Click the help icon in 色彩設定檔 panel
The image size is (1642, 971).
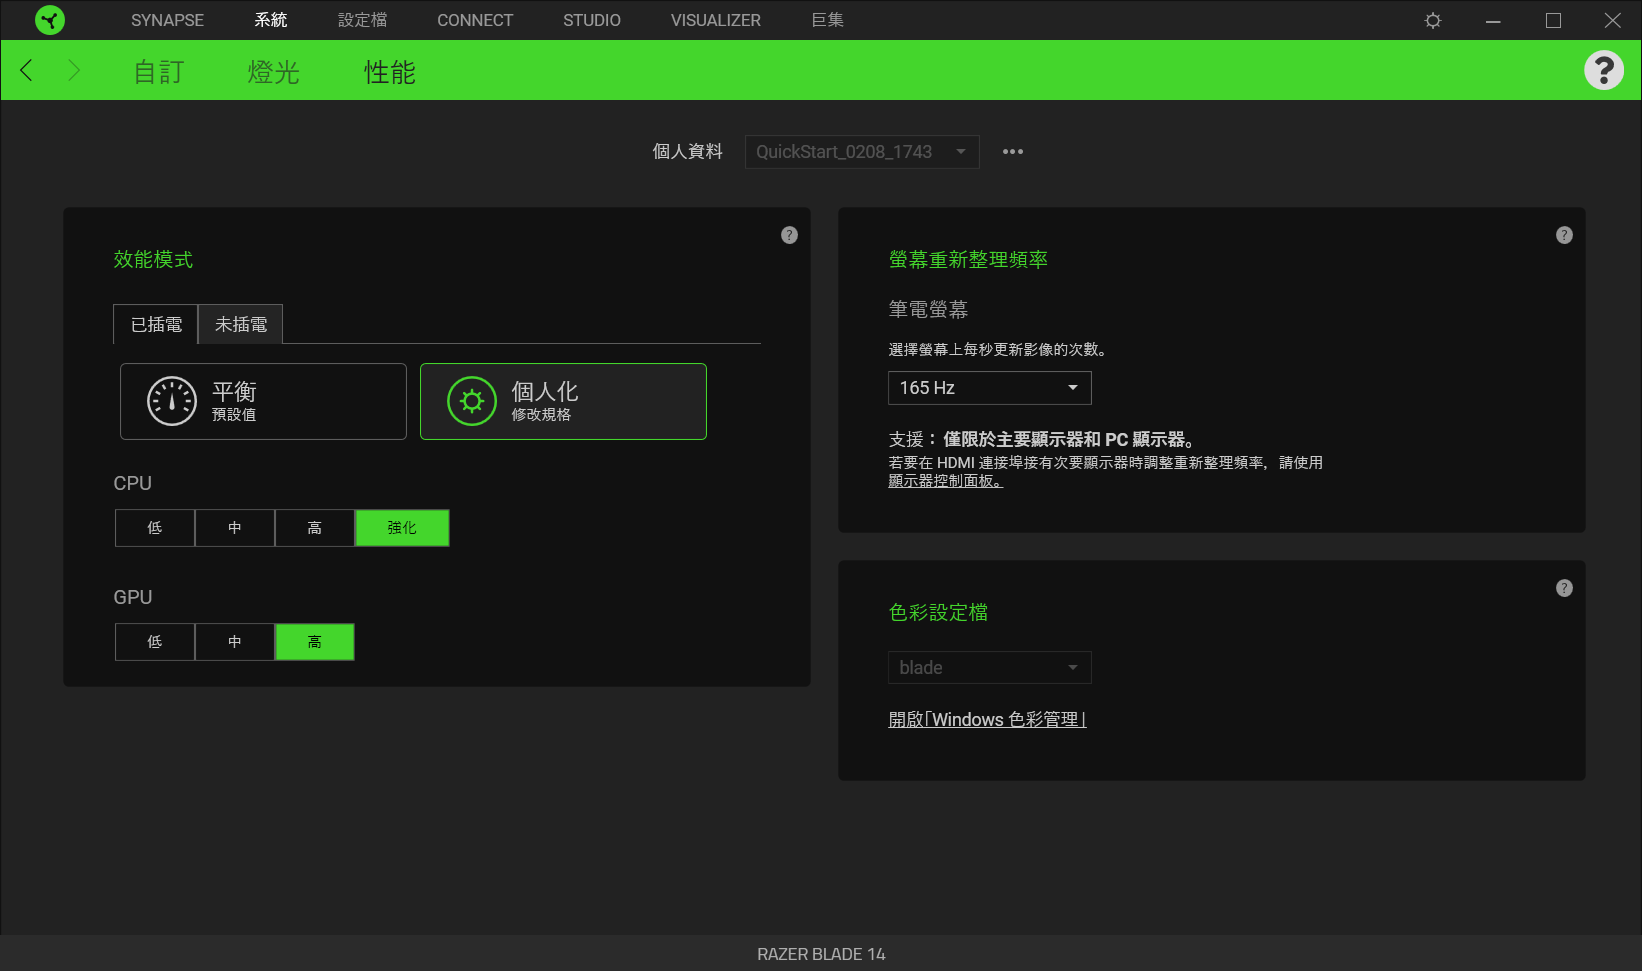click(1564, 588)
